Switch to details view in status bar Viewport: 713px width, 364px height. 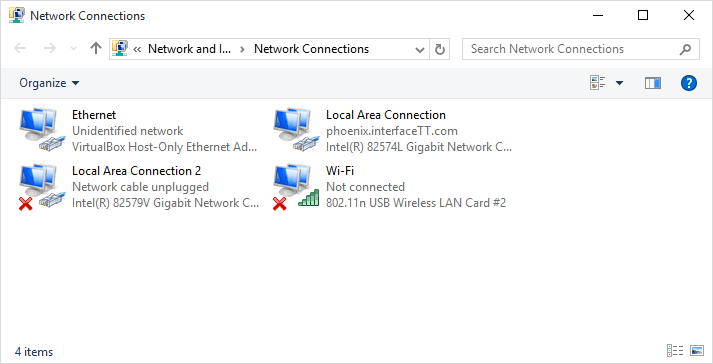coord(675,350)
